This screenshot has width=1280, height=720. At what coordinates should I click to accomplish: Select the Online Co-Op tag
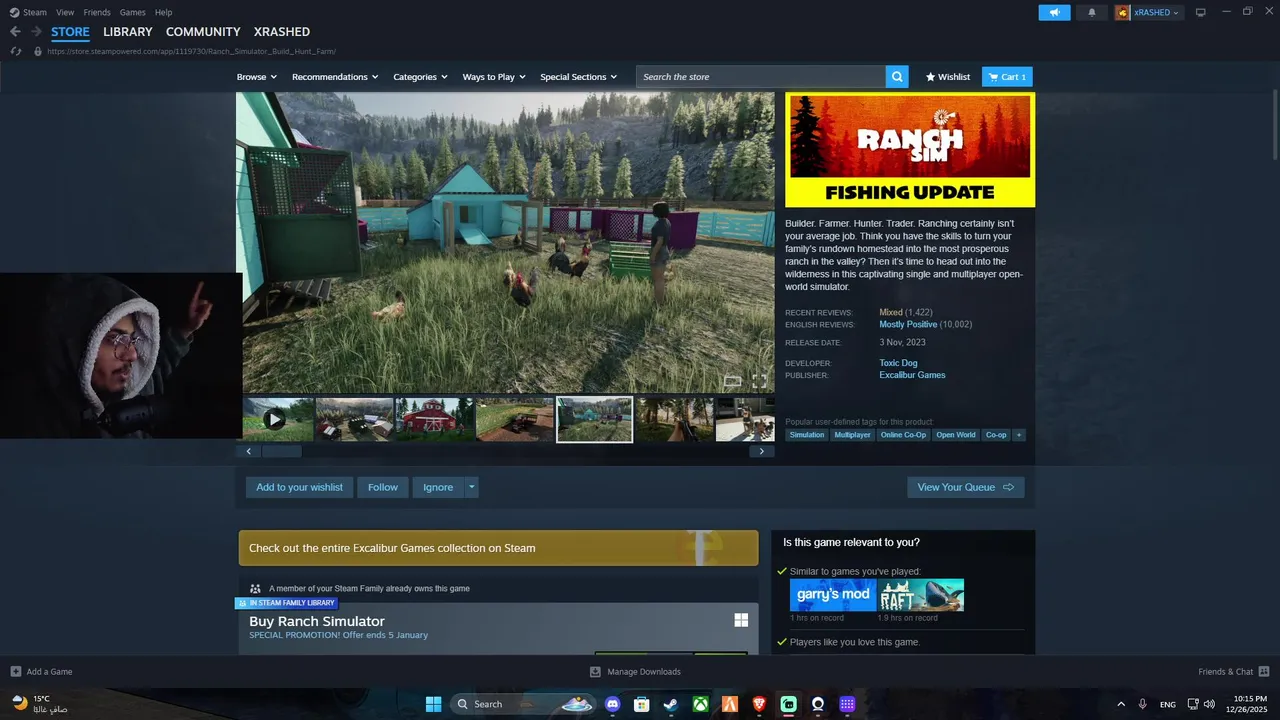tap(903, 435)
